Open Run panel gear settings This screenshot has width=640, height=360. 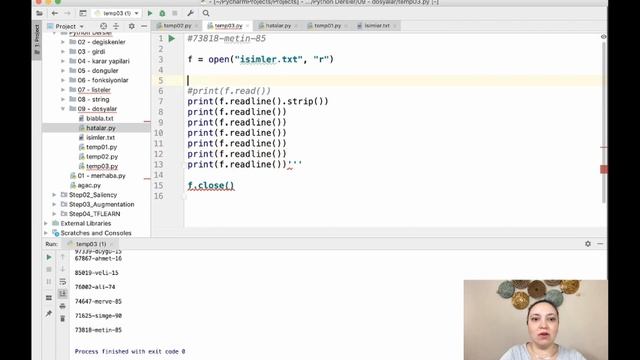click(x=588, y=244)
